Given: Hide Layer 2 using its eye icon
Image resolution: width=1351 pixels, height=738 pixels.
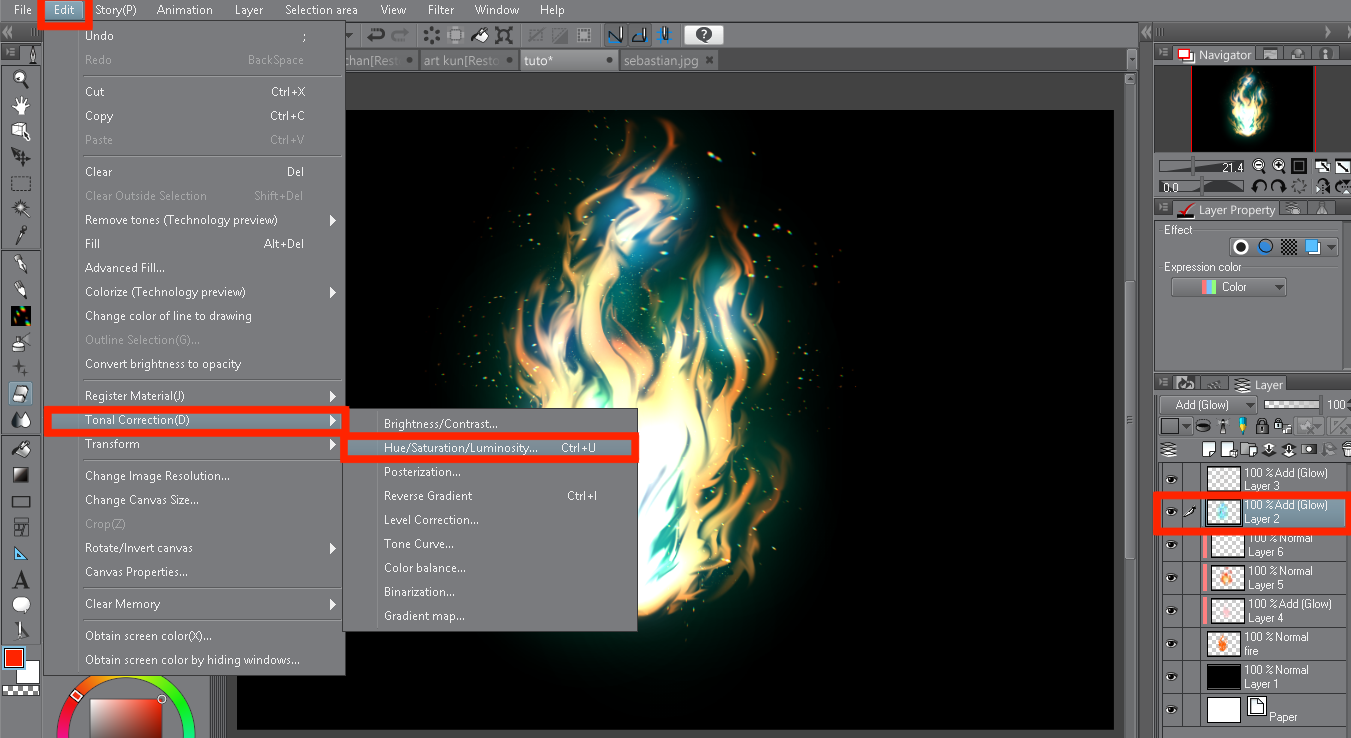Looking at the screenshot, I should pos(1170,512).
